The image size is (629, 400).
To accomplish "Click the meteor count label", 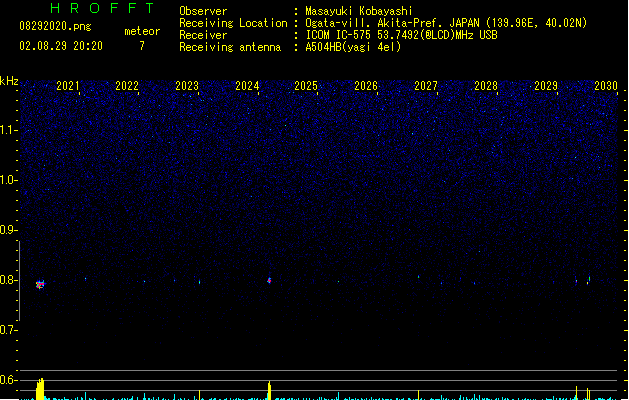I will (x=142, y=31).
